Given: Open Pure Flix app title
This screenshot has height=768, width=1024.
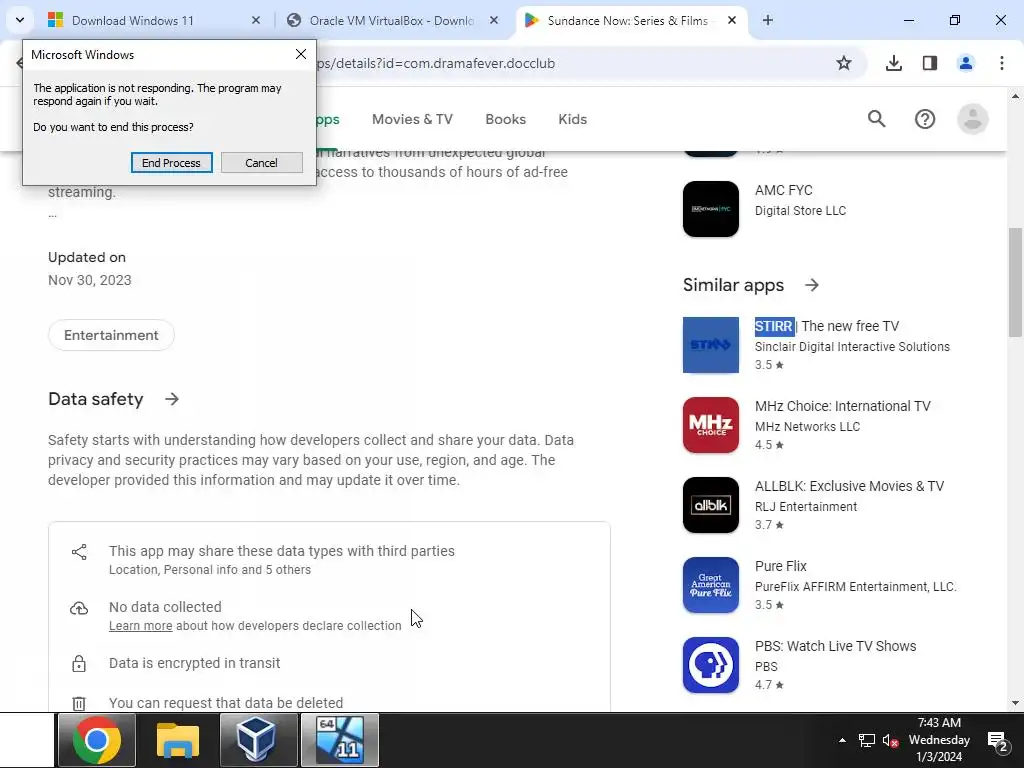Looking at the screenshot, I should (780, 566).
